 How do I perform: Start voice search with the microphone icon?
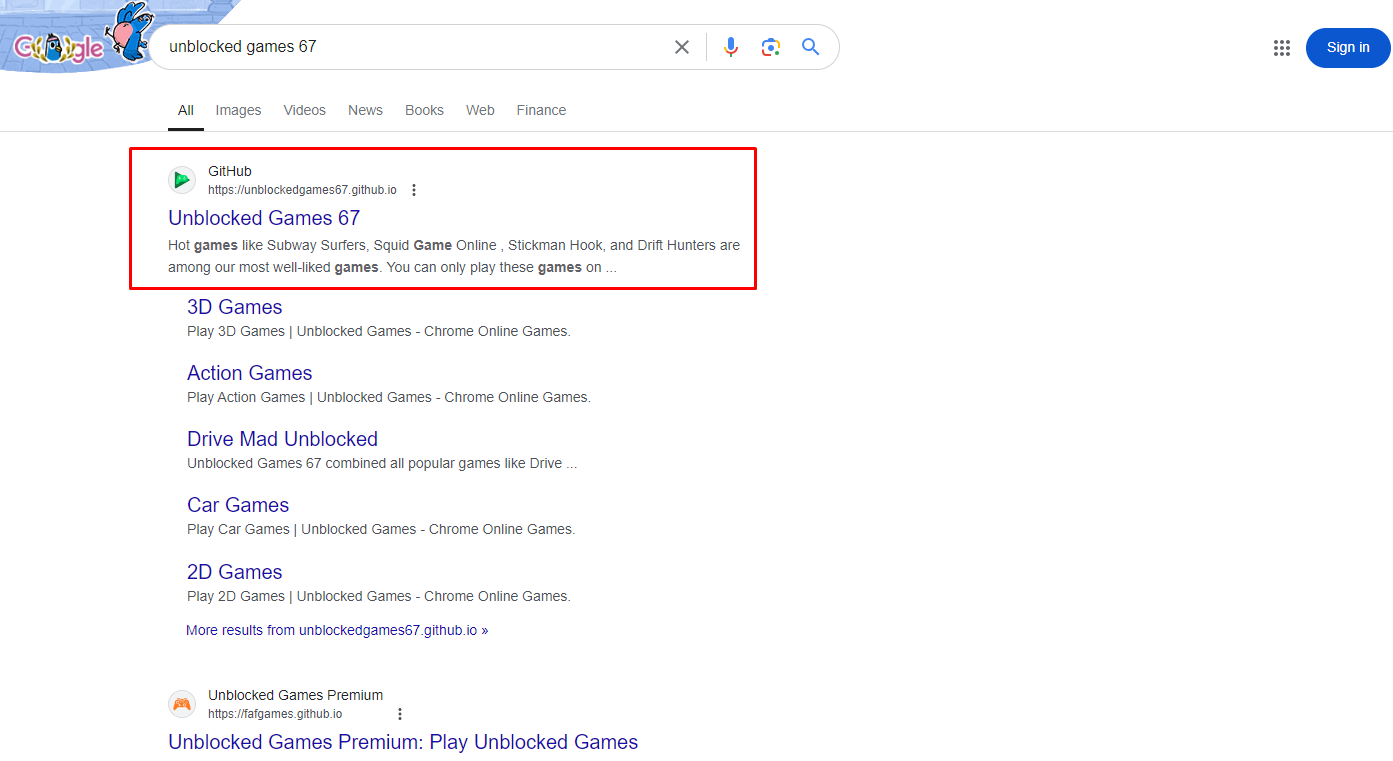tap(731, 47)
